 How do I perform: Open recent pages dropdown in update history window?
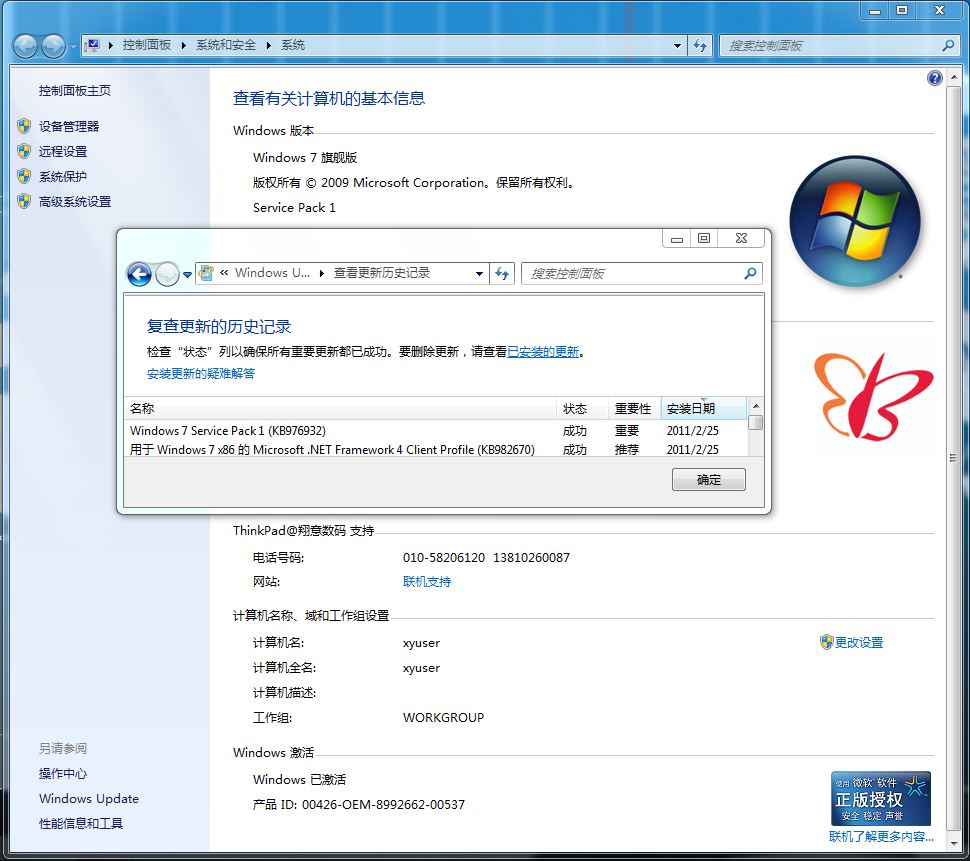[187, 275]
